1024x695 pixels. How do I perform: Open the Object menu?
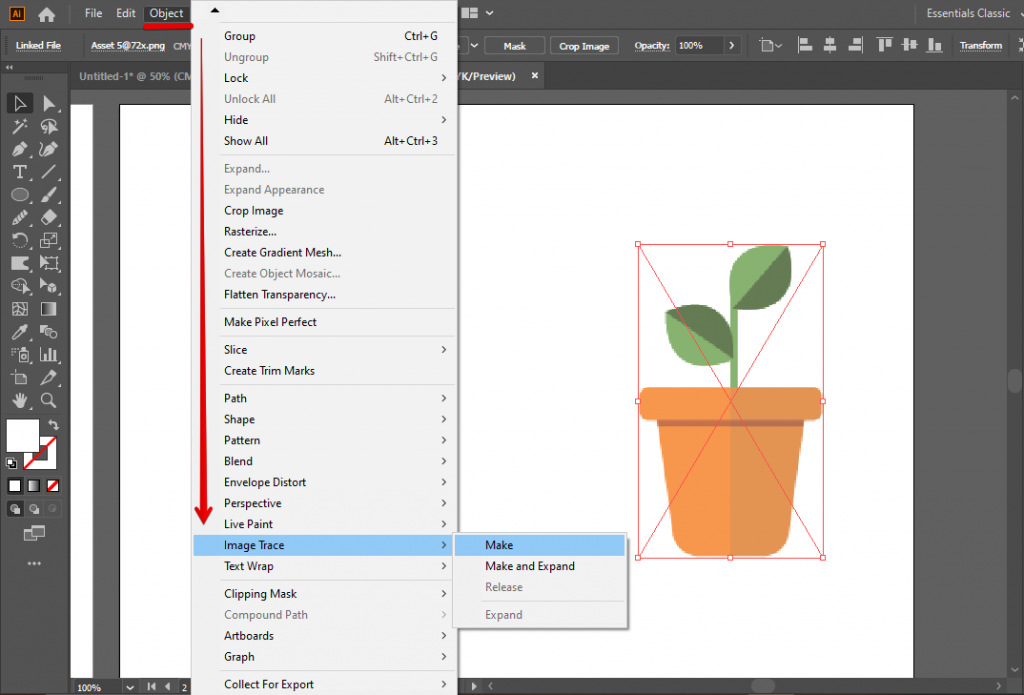(x=166, y=13)
